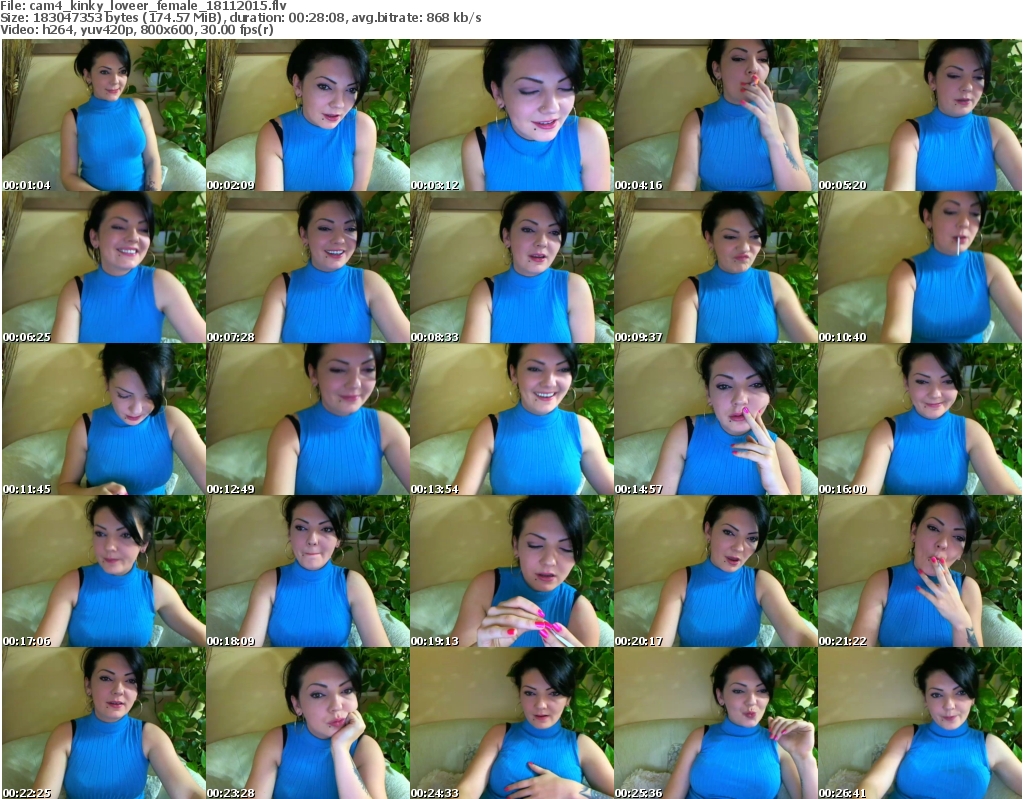Image resolution: width=1024 pixels, height=799 pixels.
Task: Select the frame at 00:08:33
Action: click(512, 267)
